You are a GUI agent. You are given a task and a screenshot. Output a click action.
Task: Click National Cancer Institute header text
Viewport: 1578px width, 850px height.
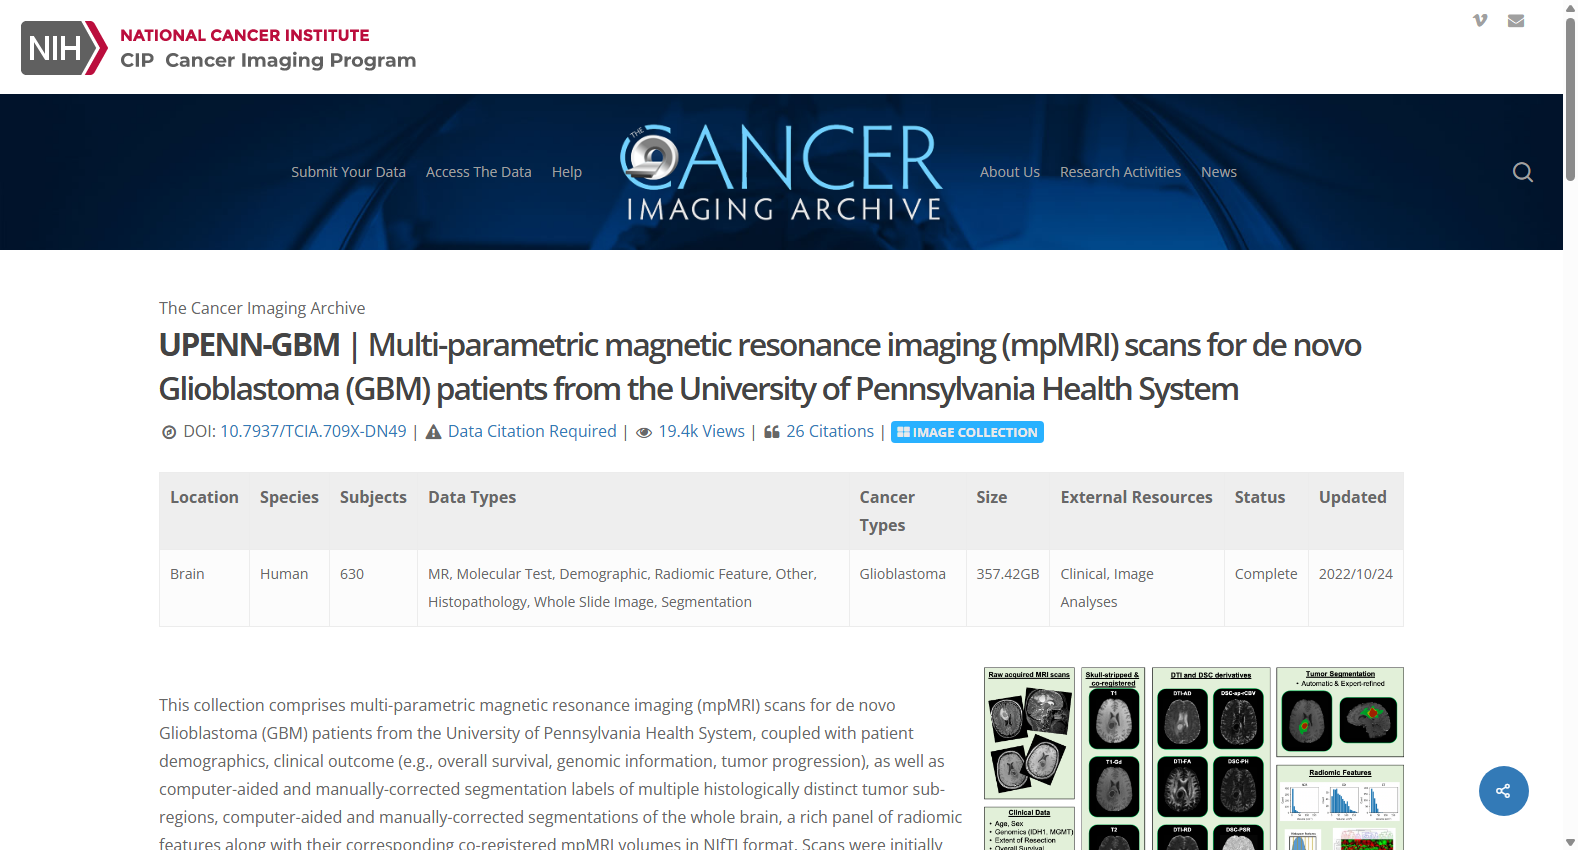[x=245, y=35]
